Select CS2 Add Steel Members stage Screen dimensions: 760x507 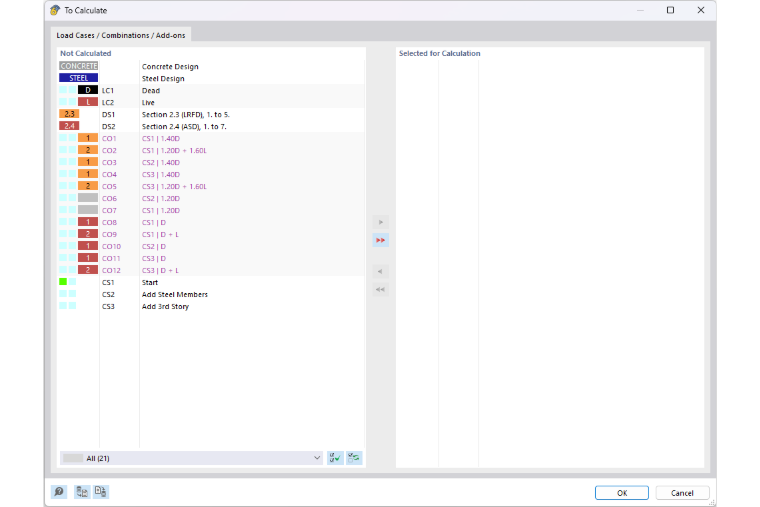[x=211, y=294]
